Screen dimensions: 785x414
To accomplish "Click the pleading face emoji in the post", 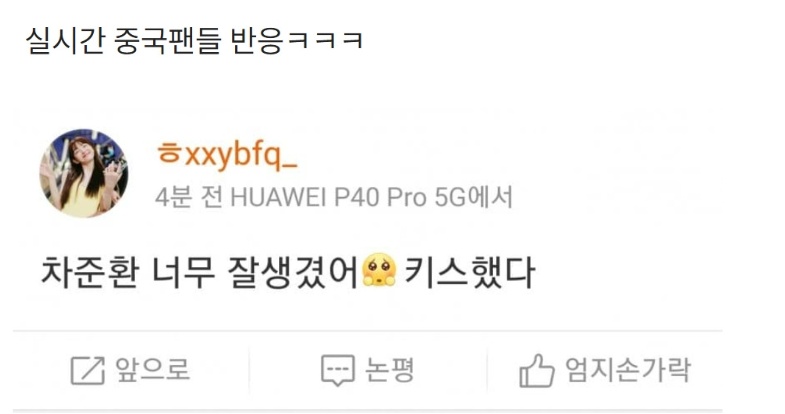I will (379, 271).
